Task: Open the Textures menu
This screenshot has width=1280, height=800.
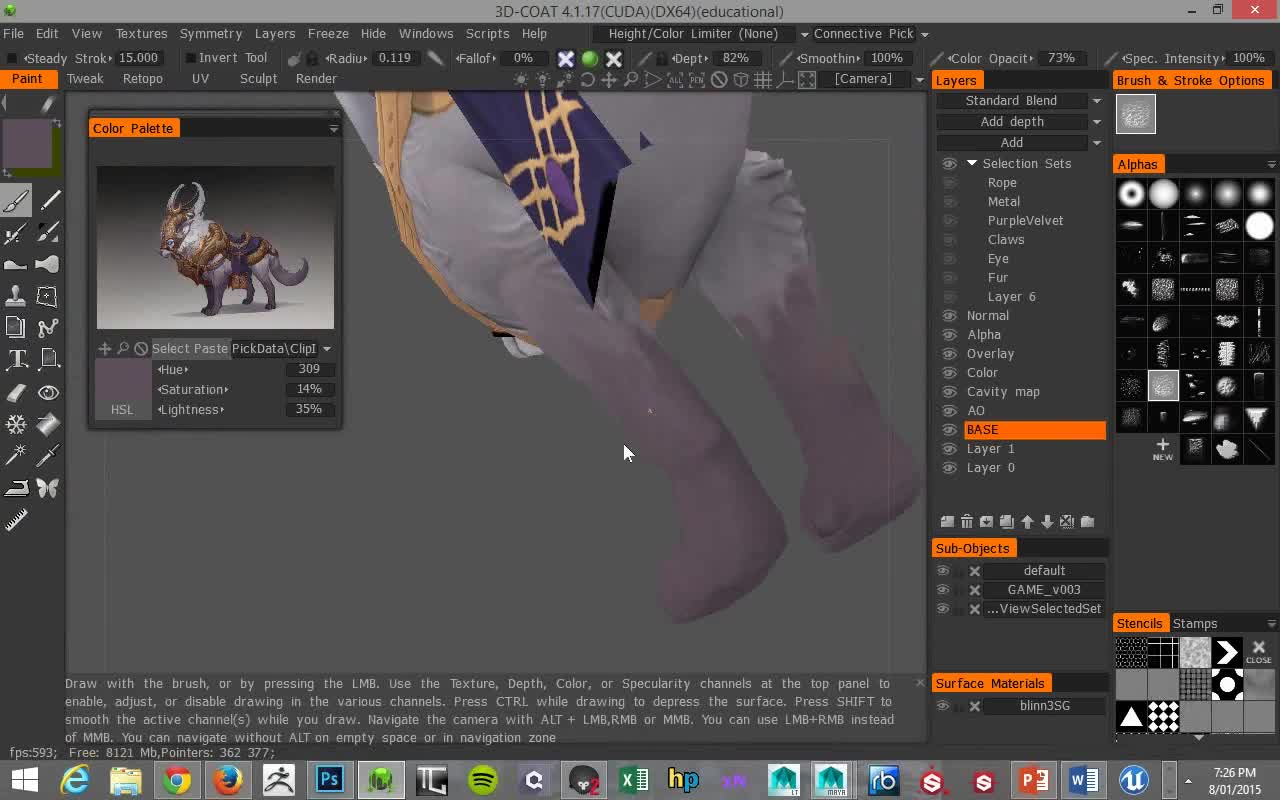Action: 141,34
